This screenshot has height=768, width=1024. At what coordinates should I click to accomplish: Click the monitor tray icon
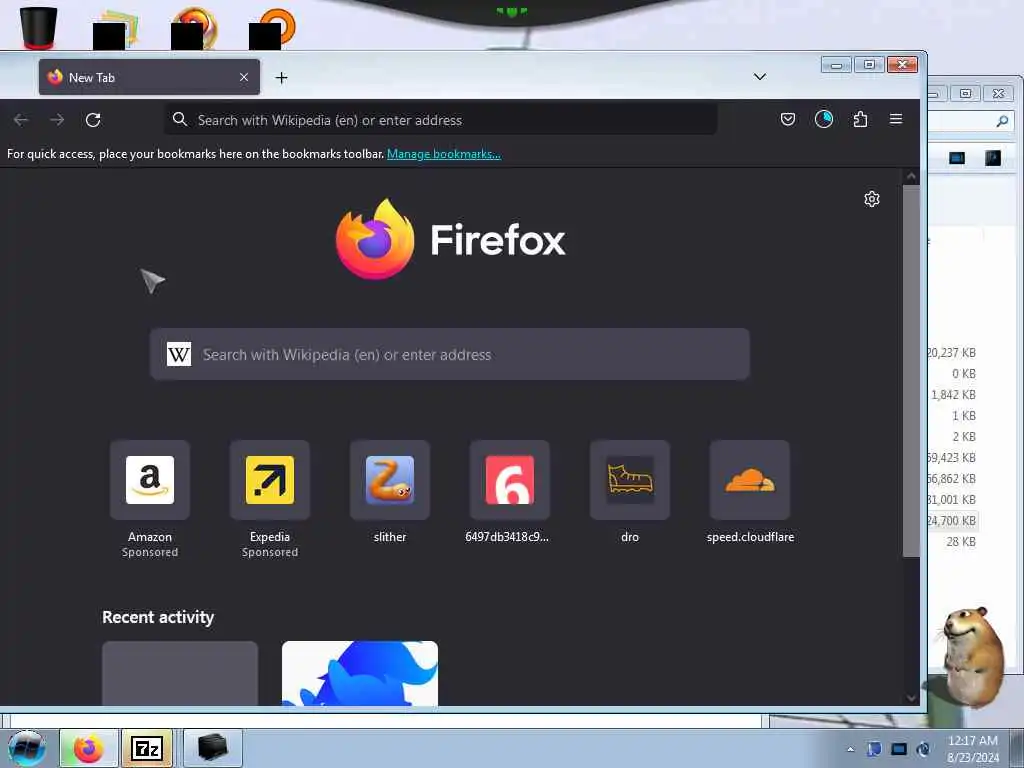click(x=899, y=749)
